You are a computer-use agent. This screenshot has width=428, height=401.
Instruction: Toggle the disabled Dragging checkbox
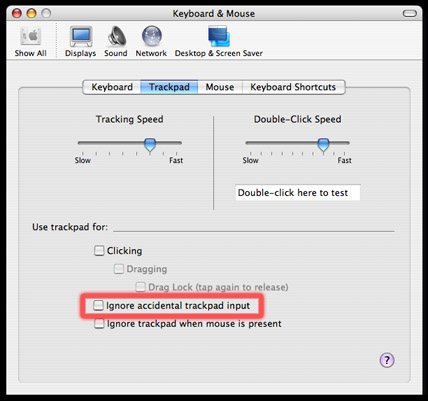tap(119, 269)
